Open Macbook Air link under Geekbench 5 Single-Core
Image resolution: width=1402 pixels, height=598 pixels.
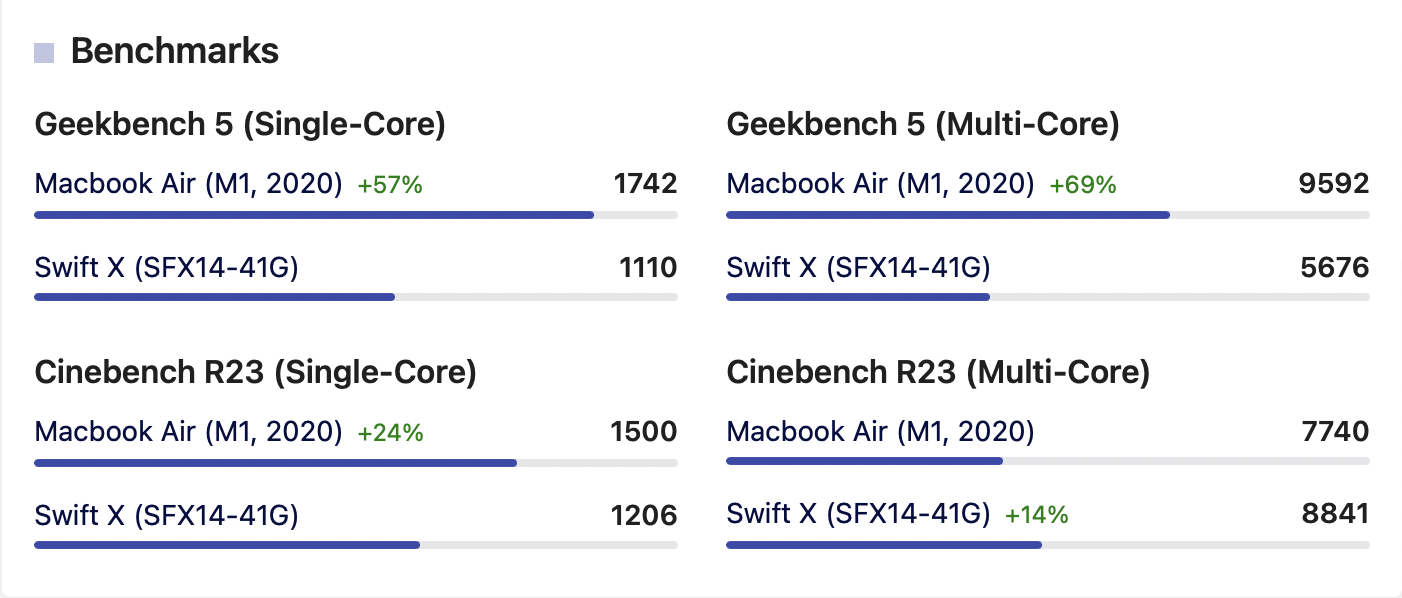188,184
